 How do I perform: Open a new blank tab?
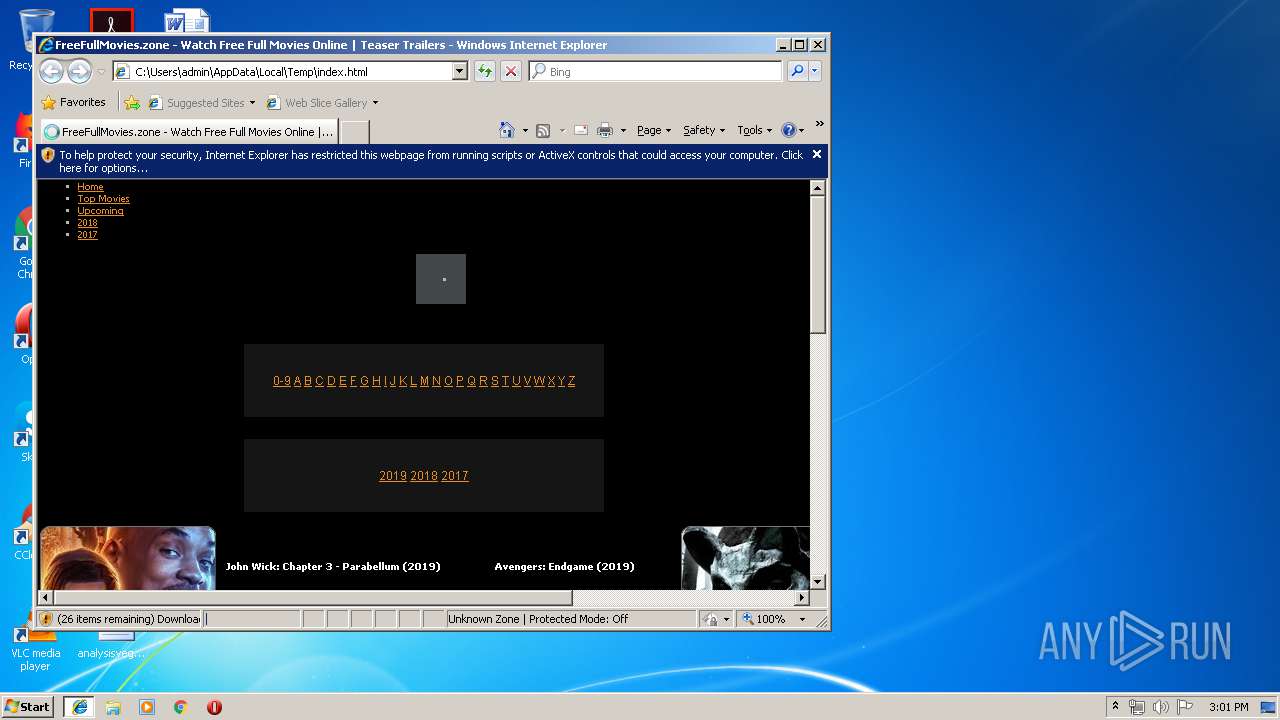354,132
